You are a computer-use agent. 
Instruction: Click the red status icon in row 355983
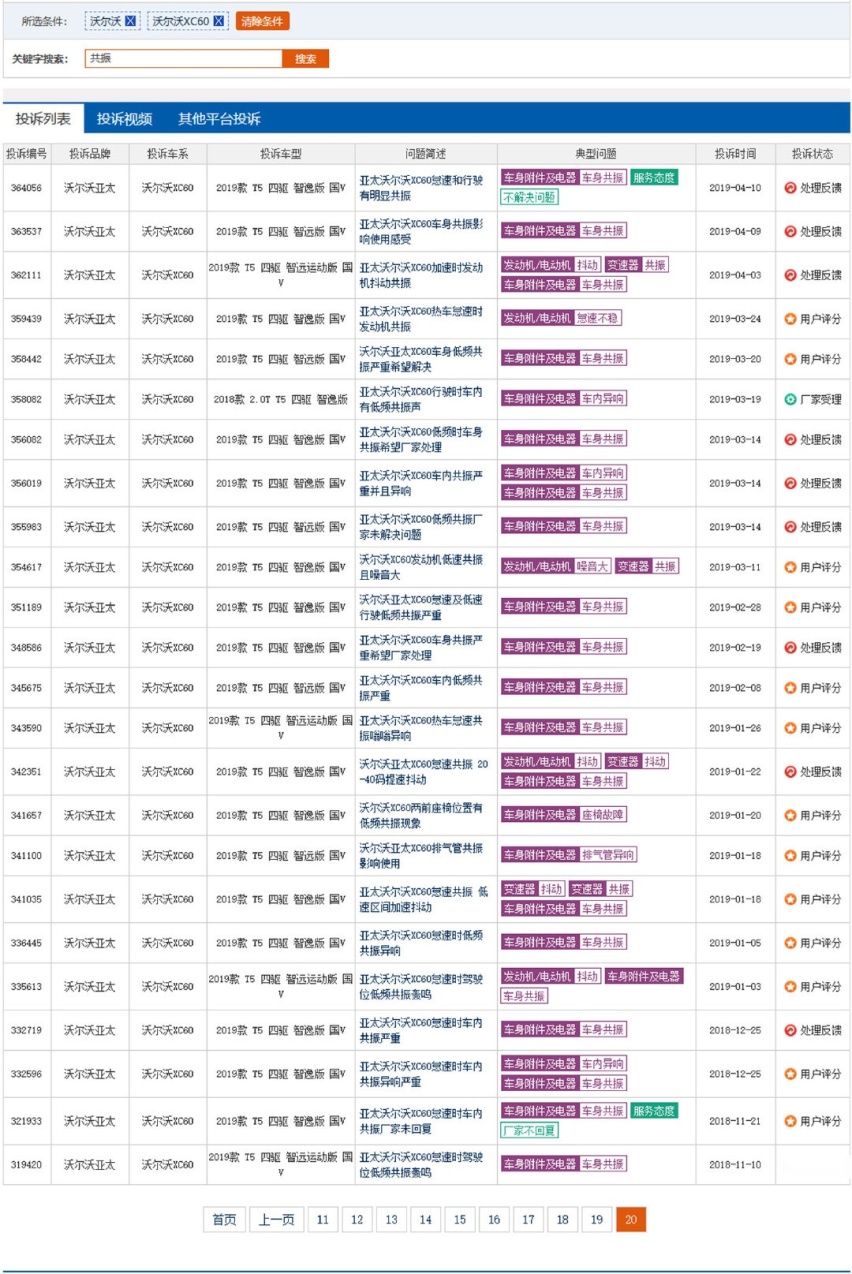point(790,527)
